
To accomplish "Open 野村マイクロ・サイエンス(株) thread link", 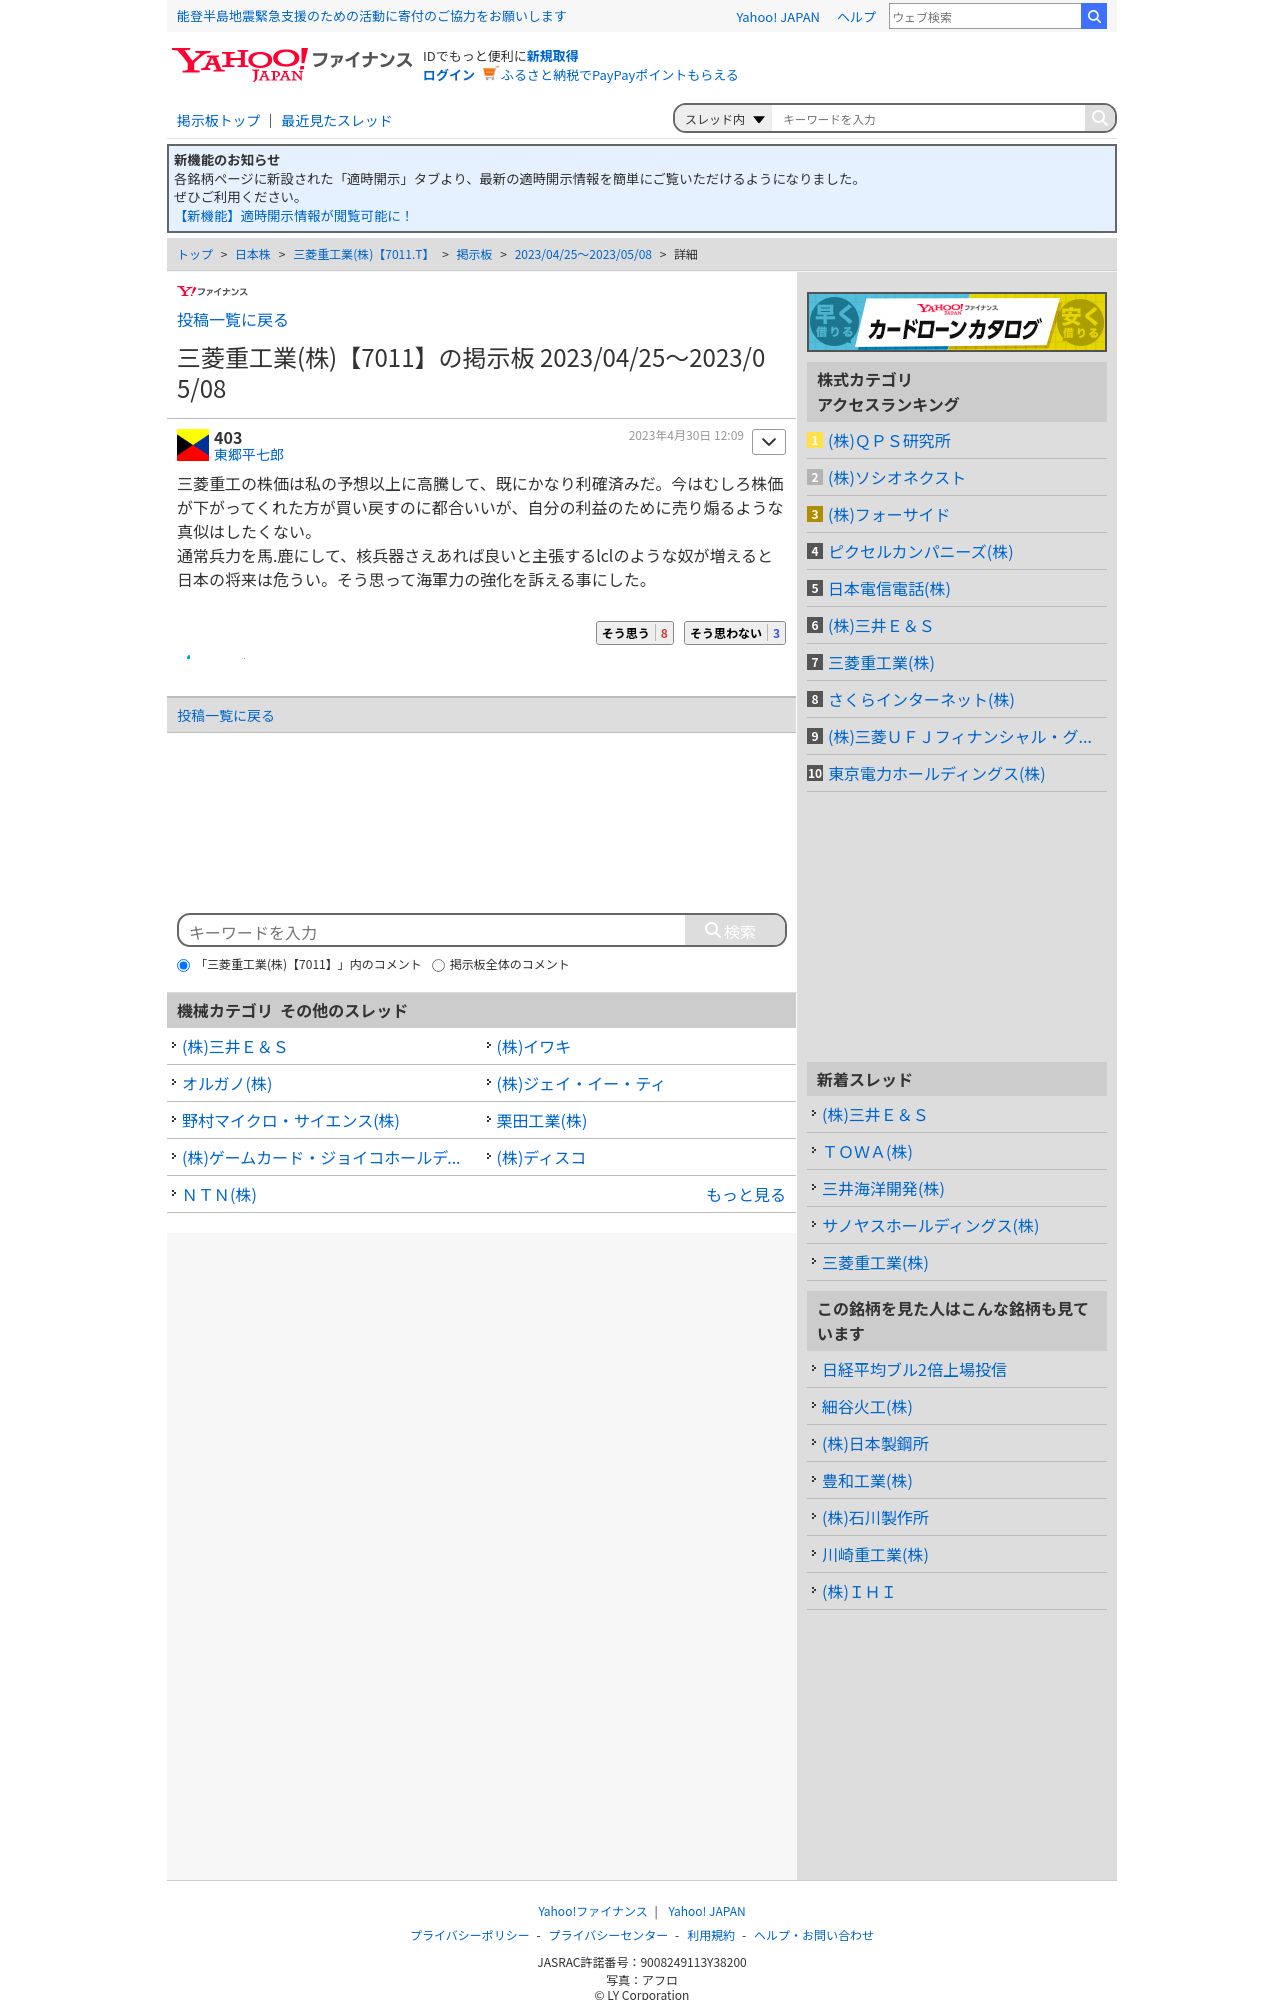I will pyautogui.click(x=290, y=1121).
